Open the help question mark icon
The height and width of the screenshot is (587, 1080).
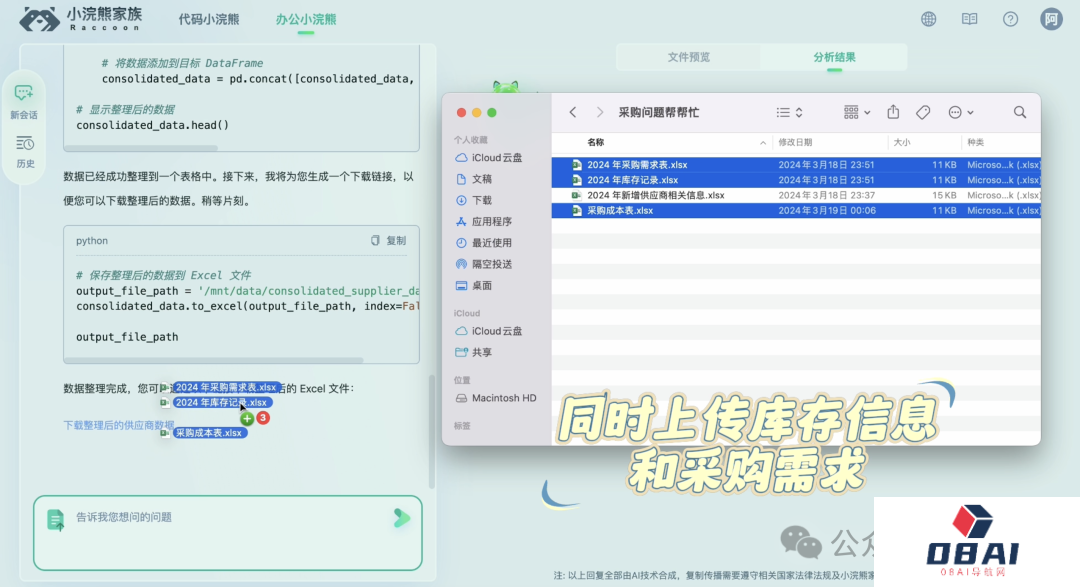pos(1010,19)
